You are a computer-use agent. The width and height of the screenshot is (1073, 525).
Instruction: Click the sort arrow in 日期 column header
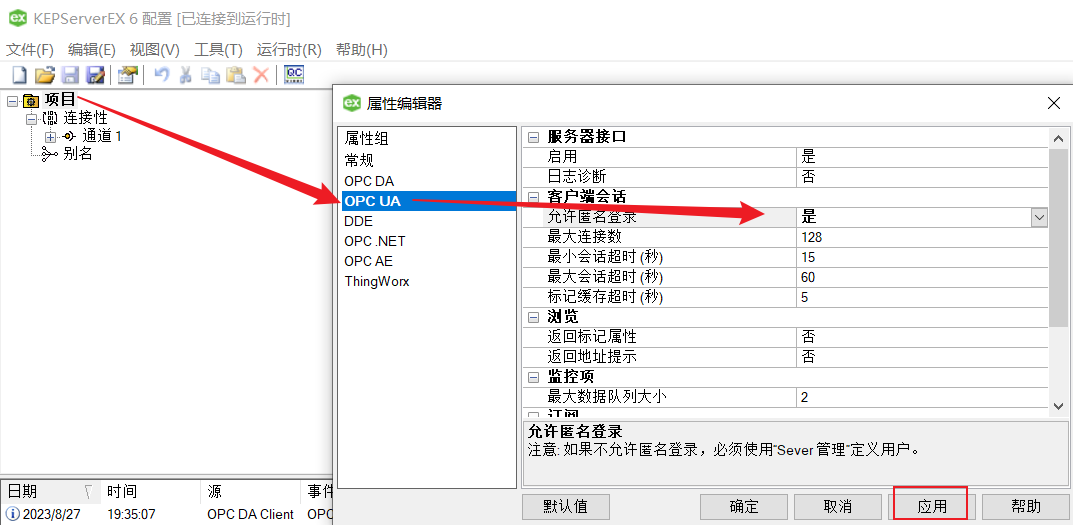pyautogui.click(x=88, y=491)
